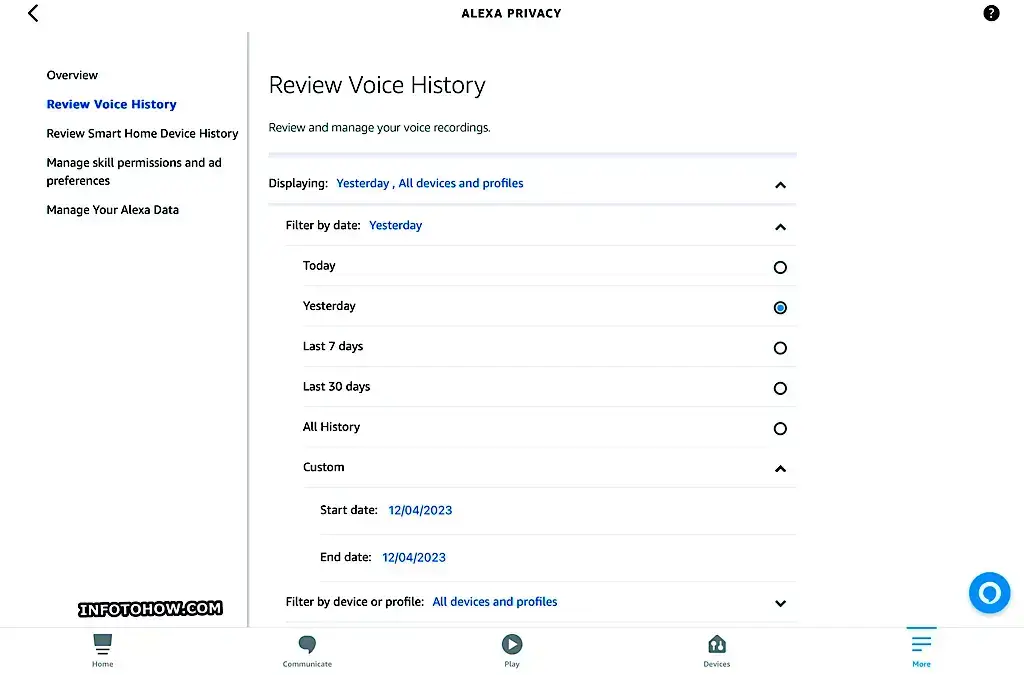Select the All History radio
The image size is (1024, 675).
tap(780, 429)
